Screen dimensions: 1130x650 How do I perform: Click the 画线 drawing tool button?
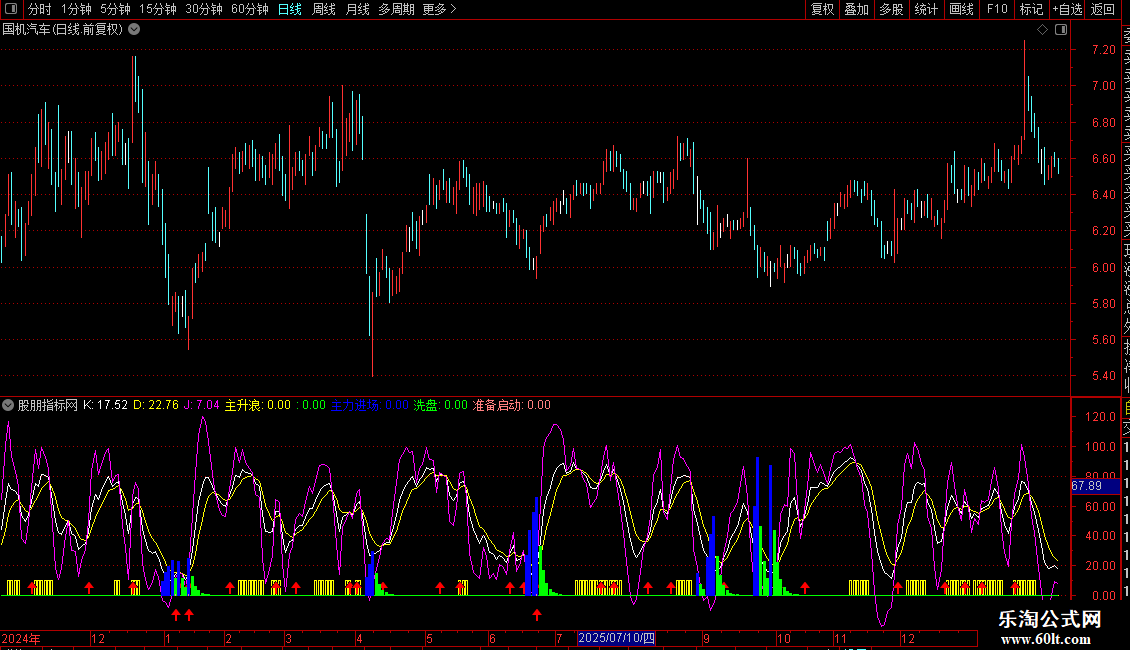click(x=961, y=9)
